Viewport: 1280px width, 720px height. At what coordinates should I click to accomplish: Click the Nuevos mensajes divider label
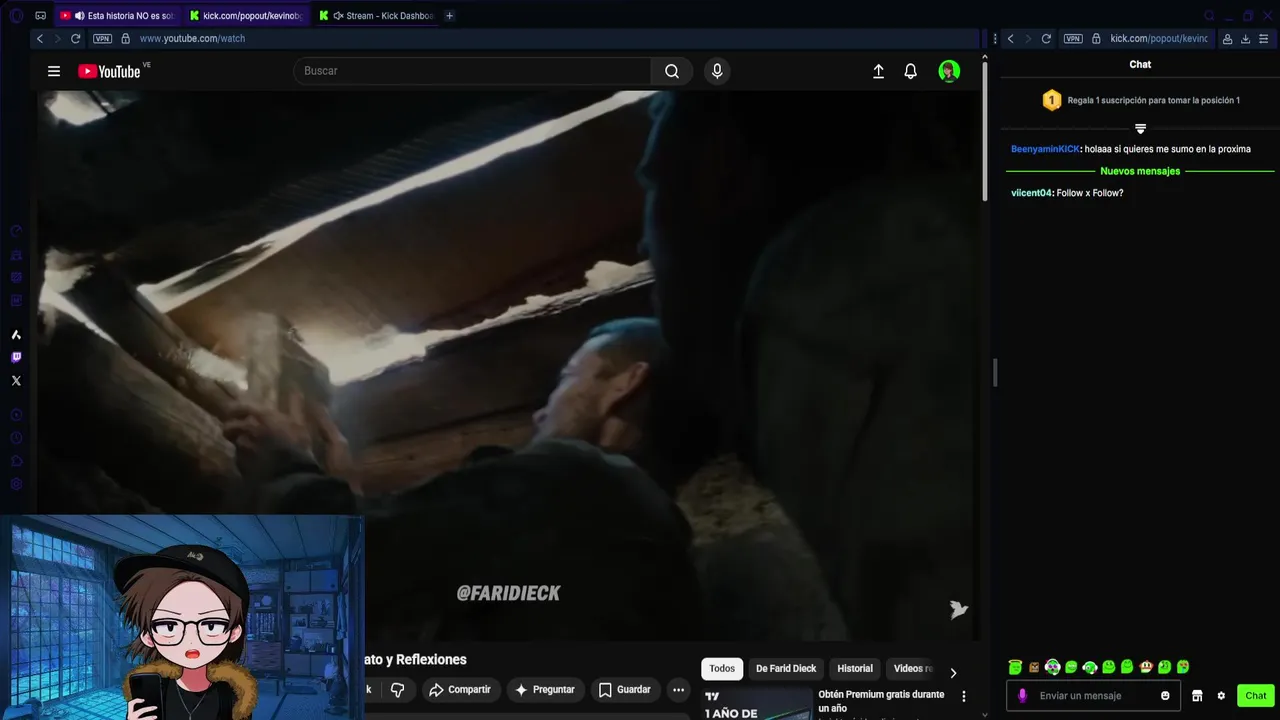(x=1140, y=171)
